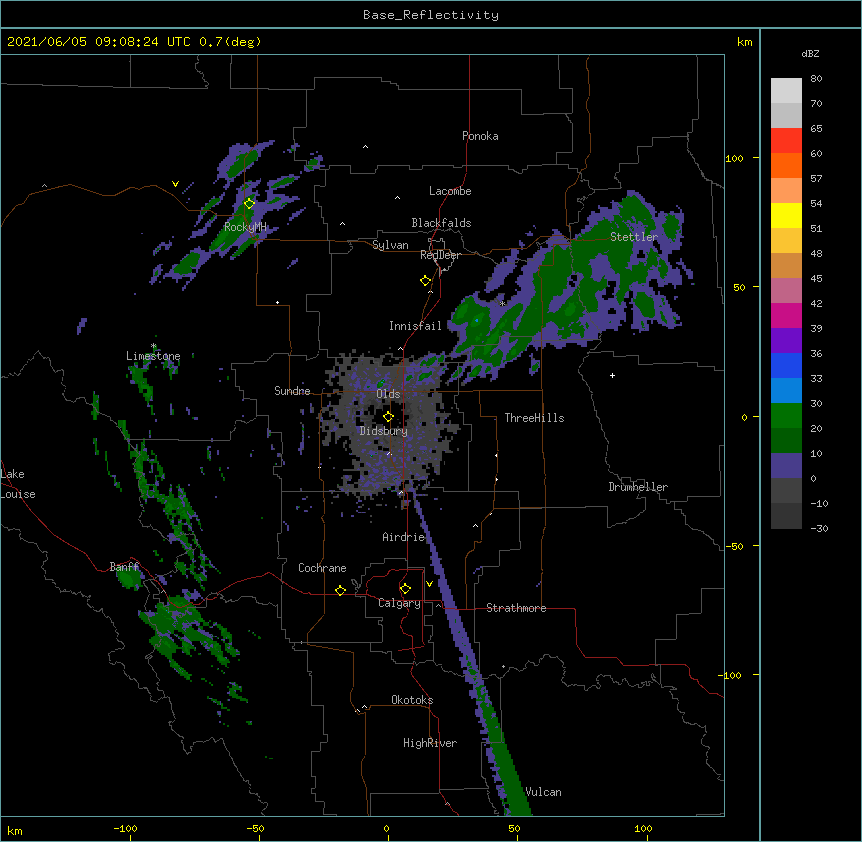Screen dimensions: 862x842
Task: Click the RockyMH label
Action: (245, 227)
